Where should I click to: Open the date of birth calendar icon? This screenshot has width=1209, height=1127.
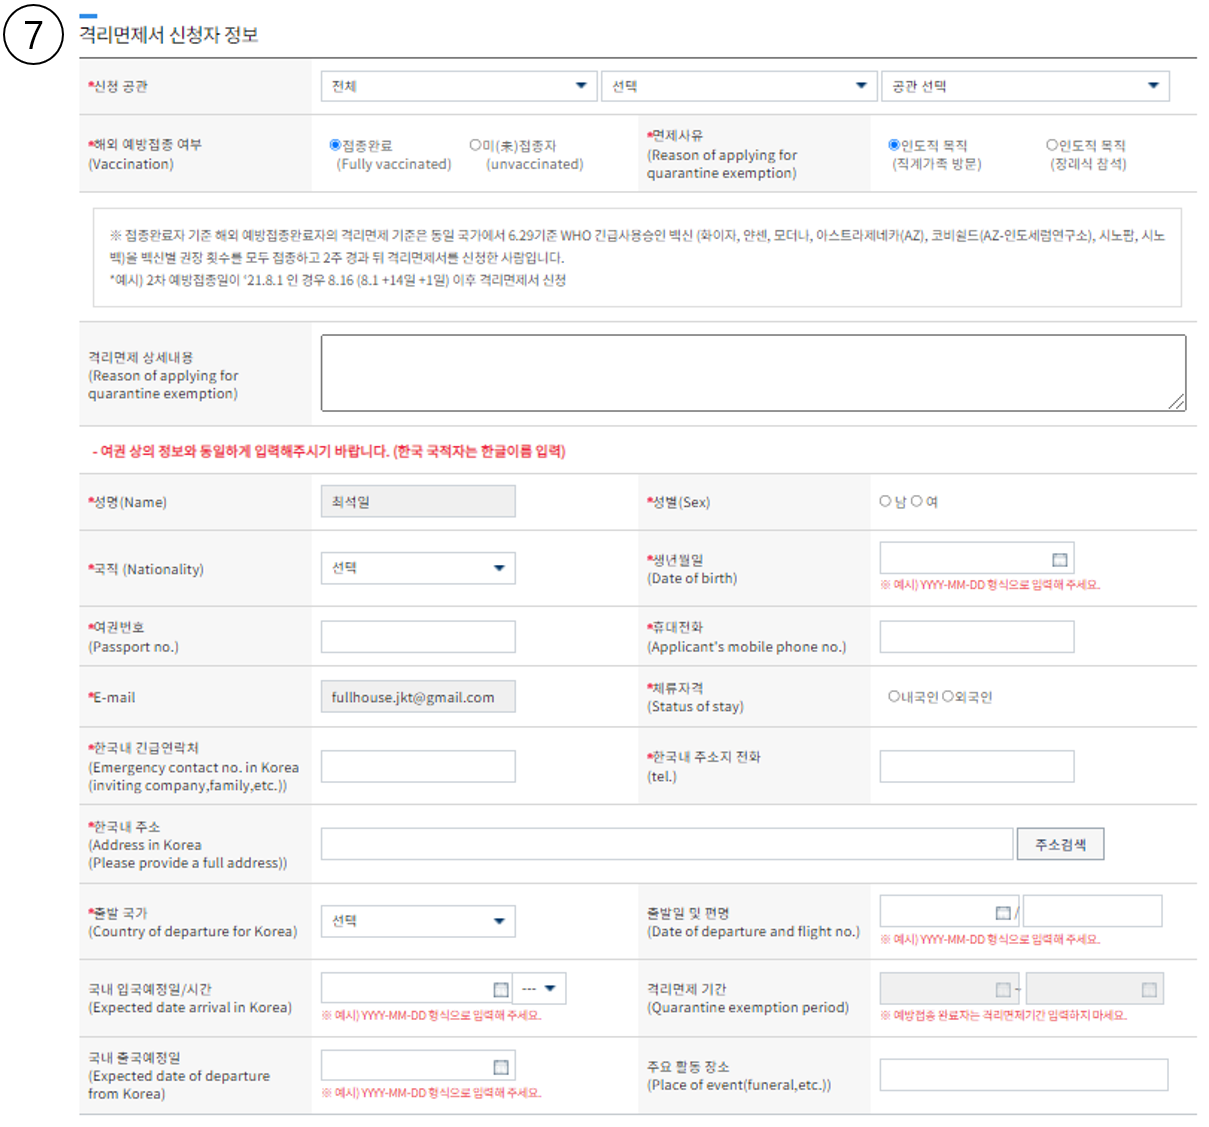pos(1059,560)
